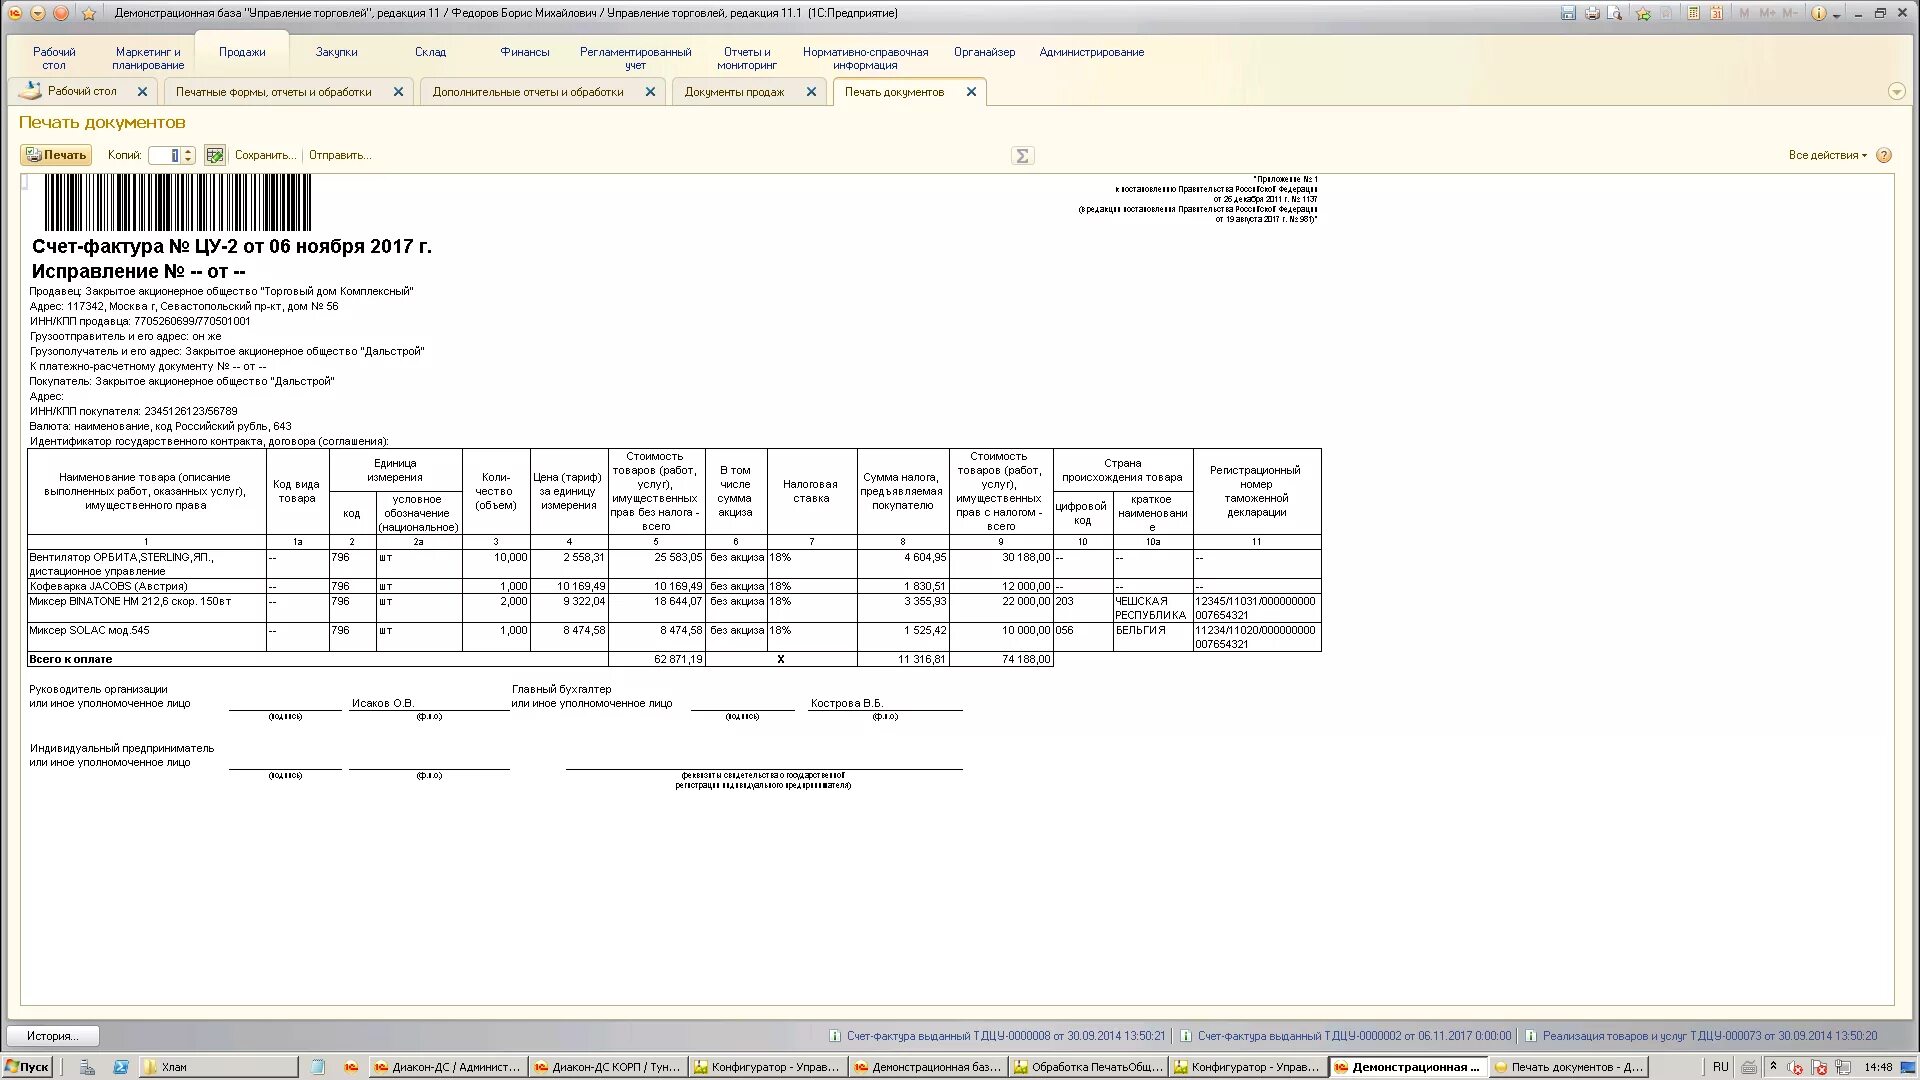Open the "Продажи" section
1920x1080 pixels.
point(242,52)
